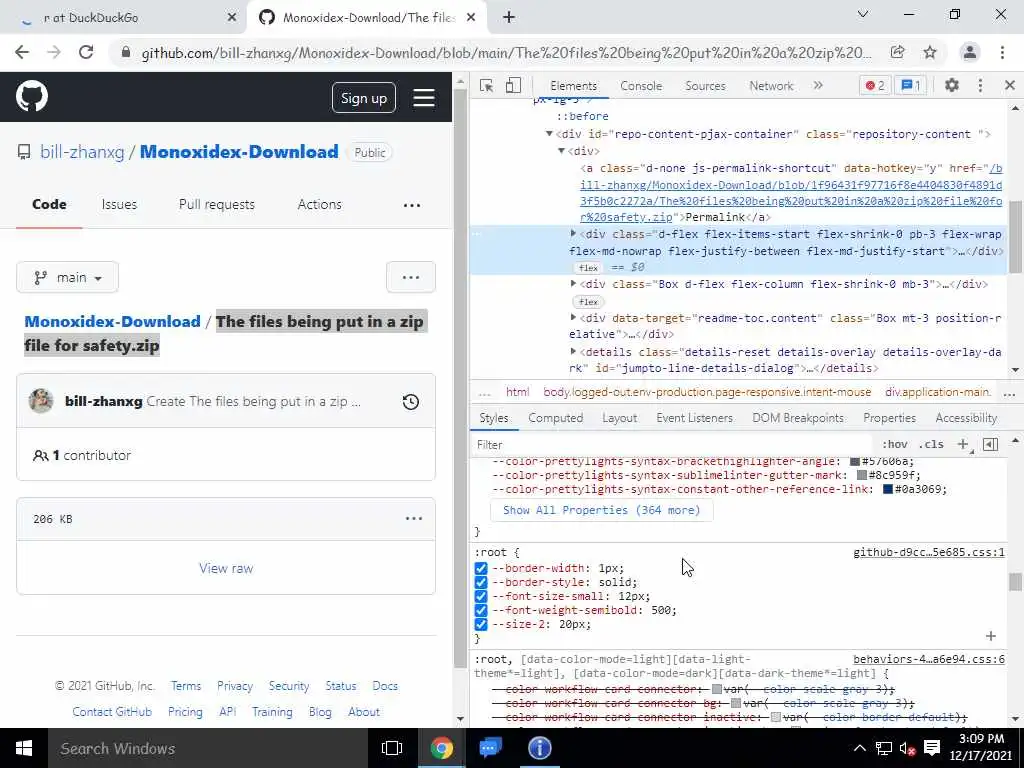The width and height of the screenshot is (1024, 768).
Task: Uncheck the --font-size-small property
Action: 481,596
